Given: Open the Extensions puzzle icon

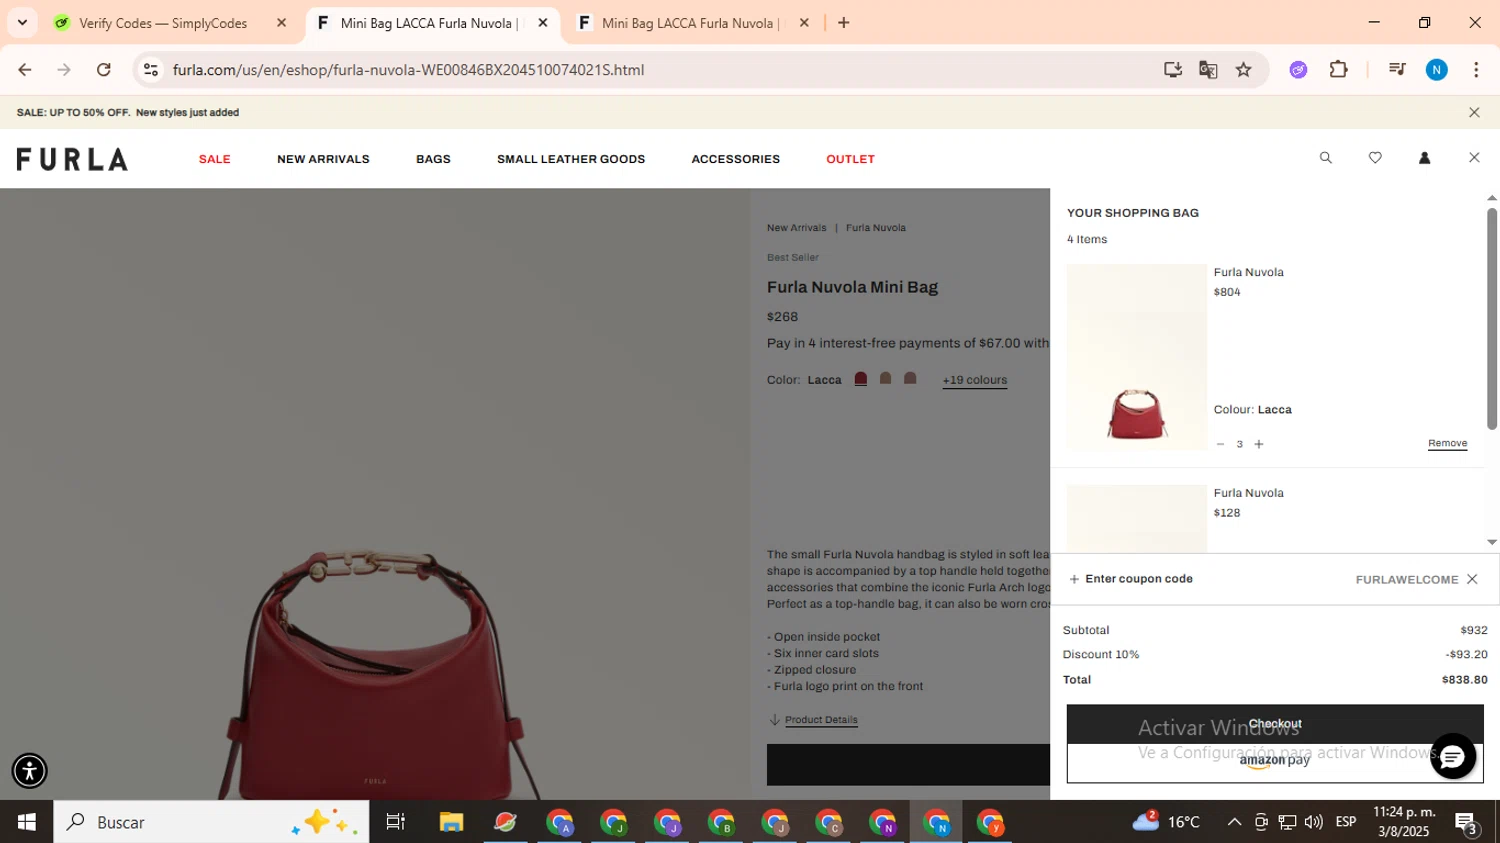Looking at the screenshot, I should tap(1338, 70).
